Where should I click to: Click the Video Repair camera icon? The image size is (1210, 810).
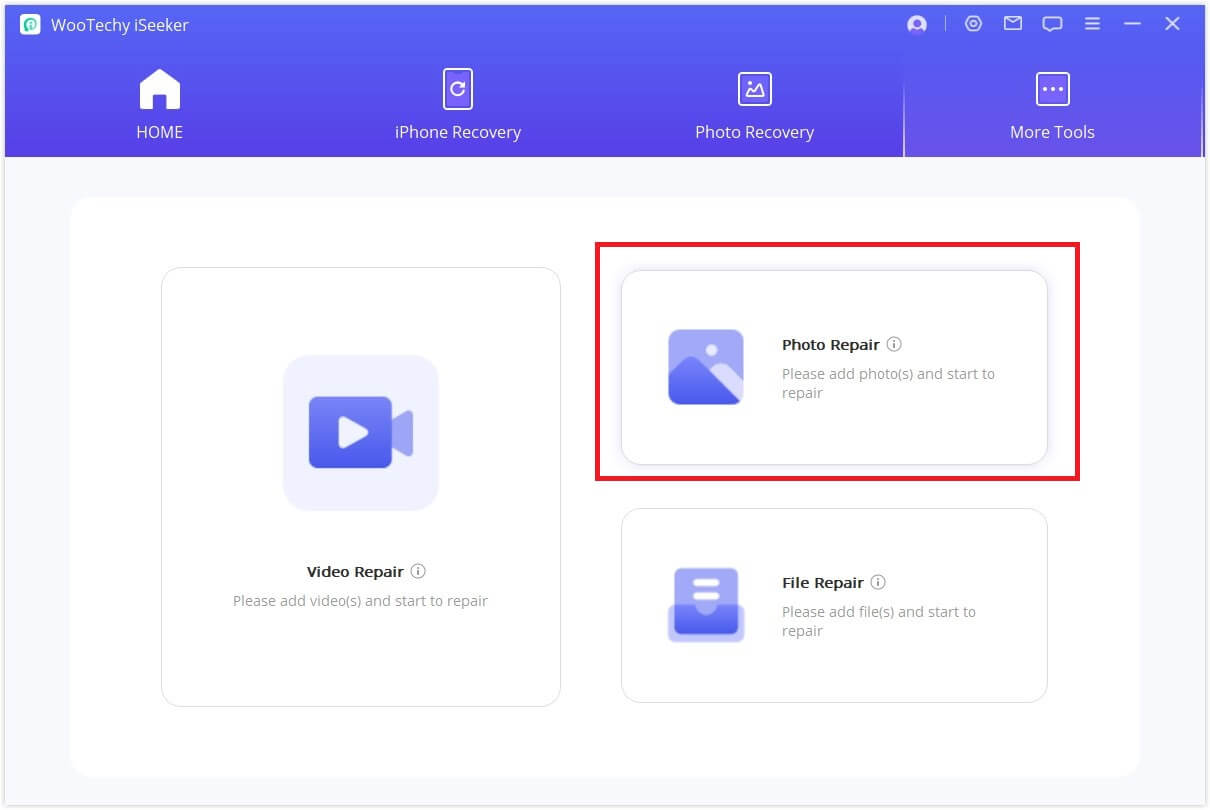[x=360, y=432]
